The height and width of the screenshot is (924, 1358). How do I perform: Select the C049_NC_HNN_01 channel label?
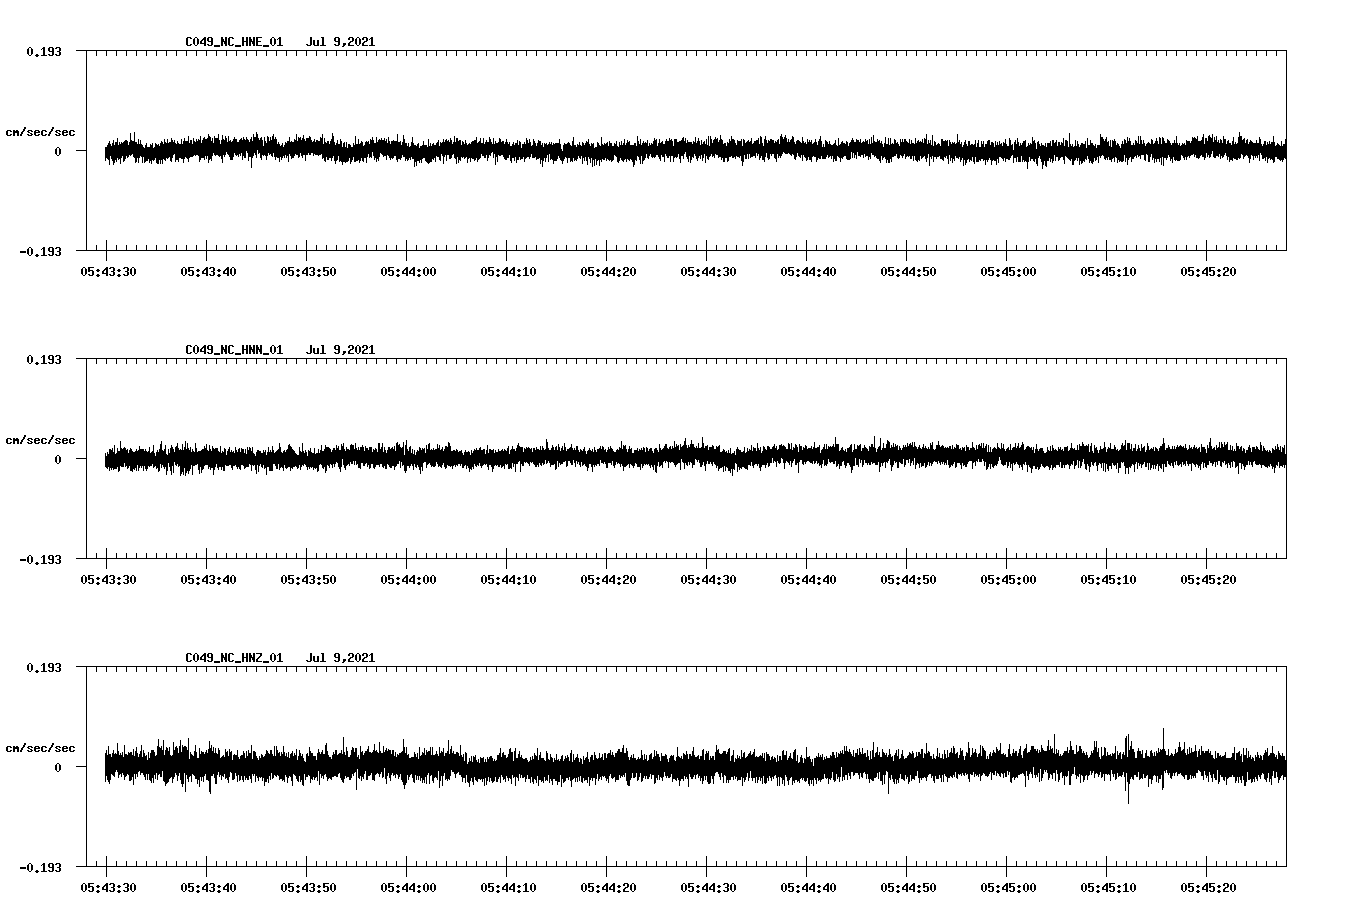(x=232, y=349)
